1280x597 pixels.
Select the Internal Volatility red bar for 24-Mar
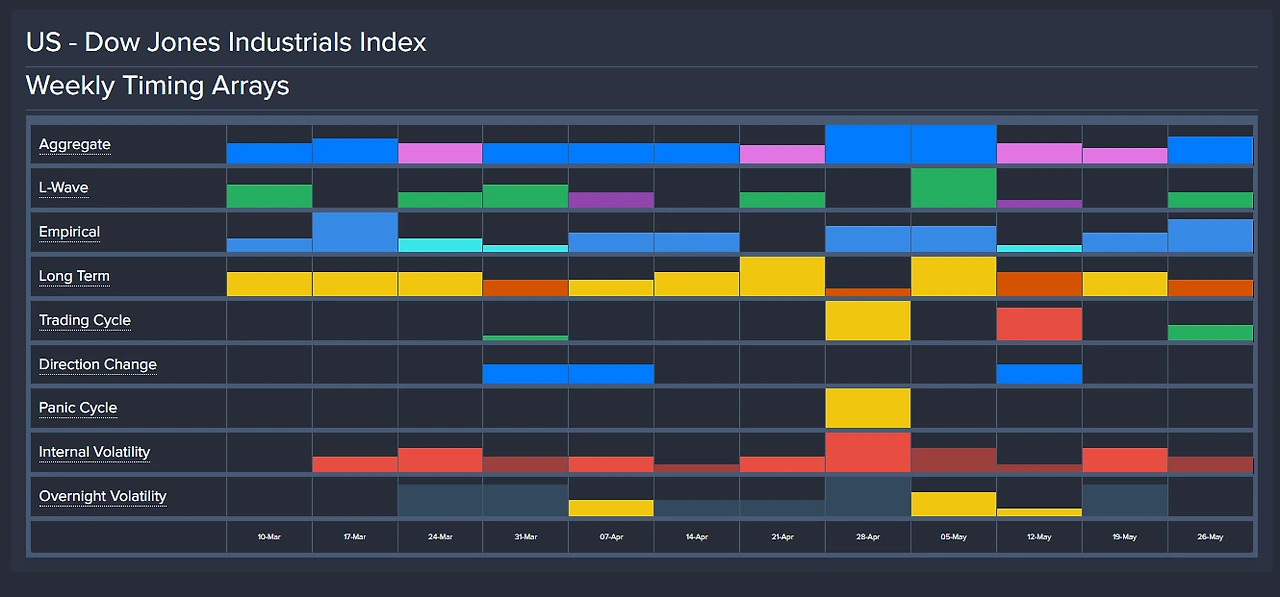440,460
